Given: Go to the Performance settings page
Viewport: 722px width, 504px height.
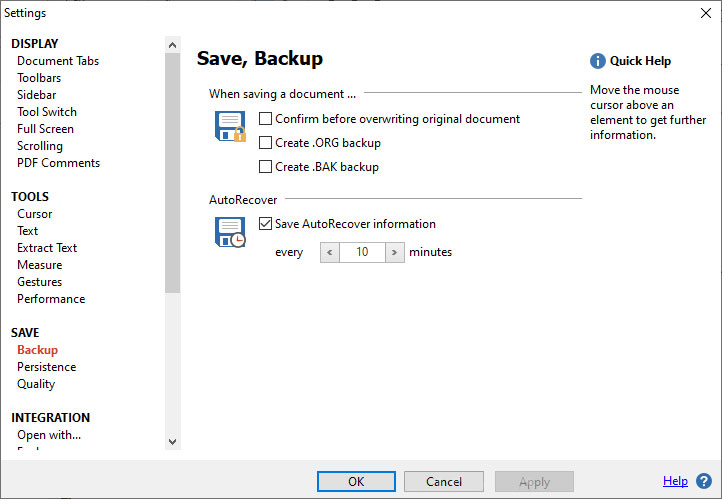Looking at the screenshot, I should (51, 299).
